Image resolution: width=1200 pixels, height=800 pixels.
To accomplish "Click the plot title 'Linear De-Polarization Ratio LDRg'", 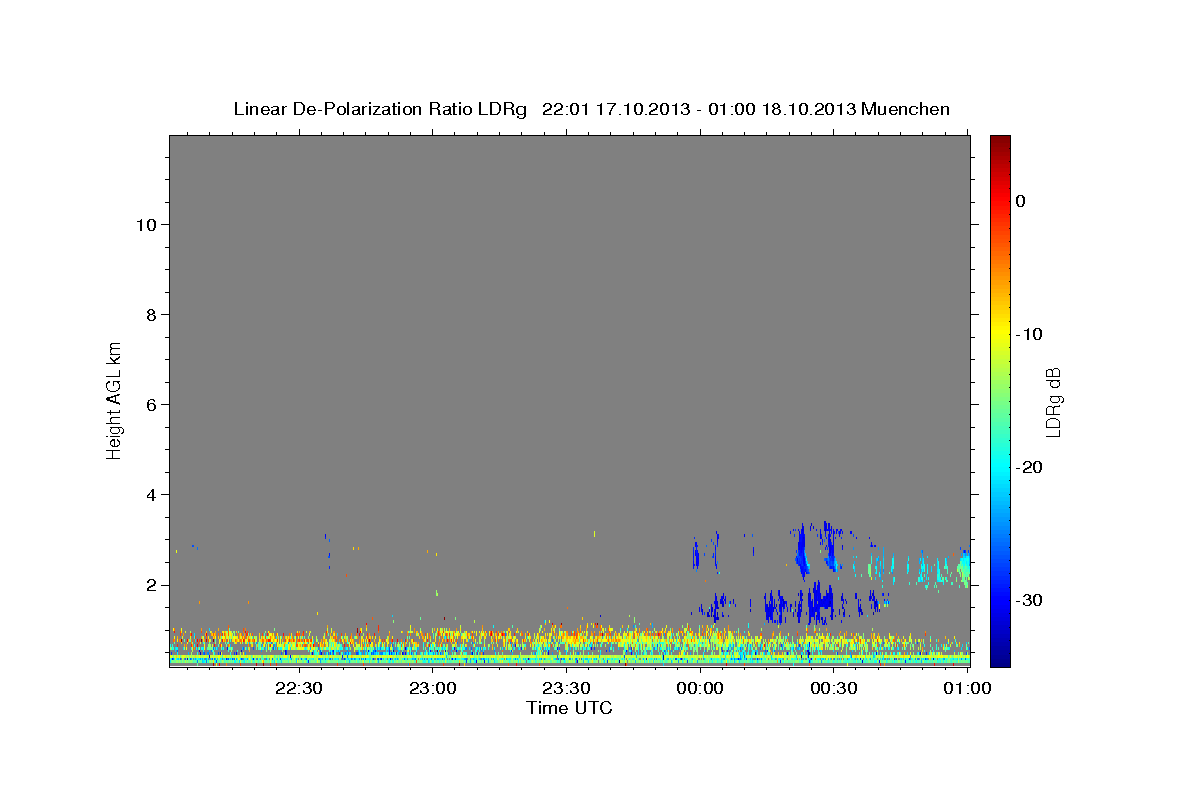I will coord(380,109).
